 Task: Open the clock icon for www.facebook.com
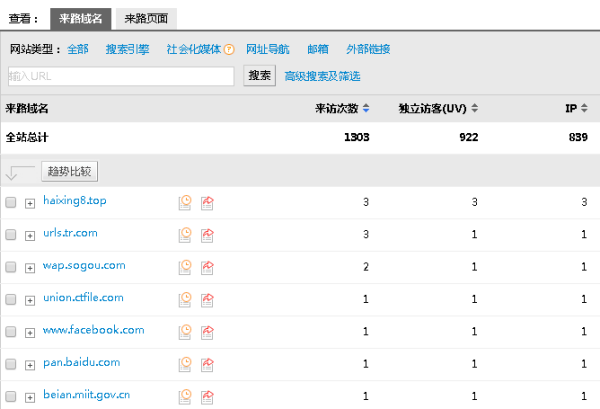coord(185,331)
